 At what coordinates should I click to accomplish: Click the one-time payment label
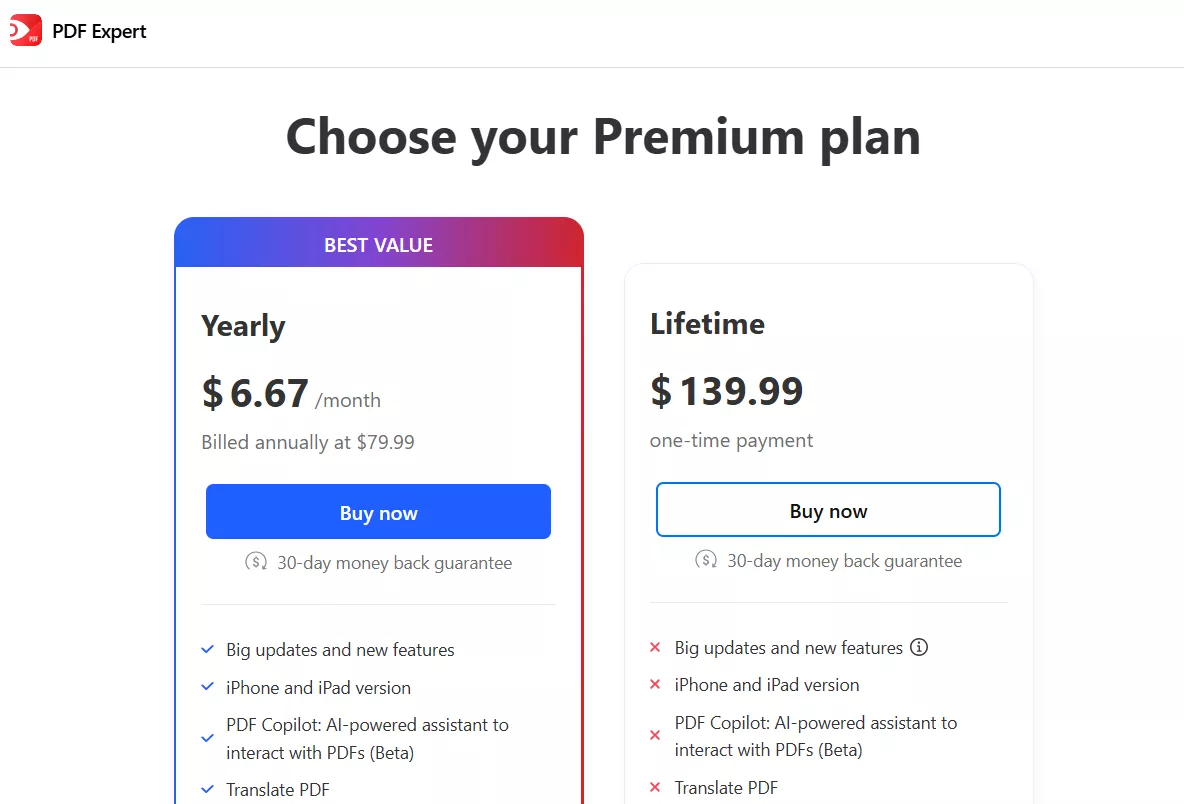[x=731, y=440]
